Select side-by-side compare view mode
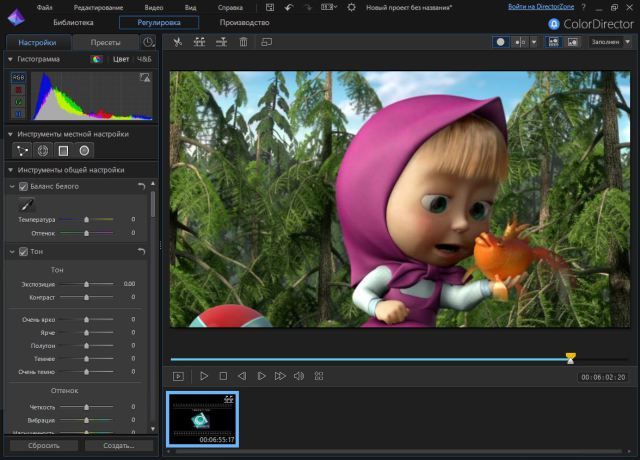 click(520, 42)
